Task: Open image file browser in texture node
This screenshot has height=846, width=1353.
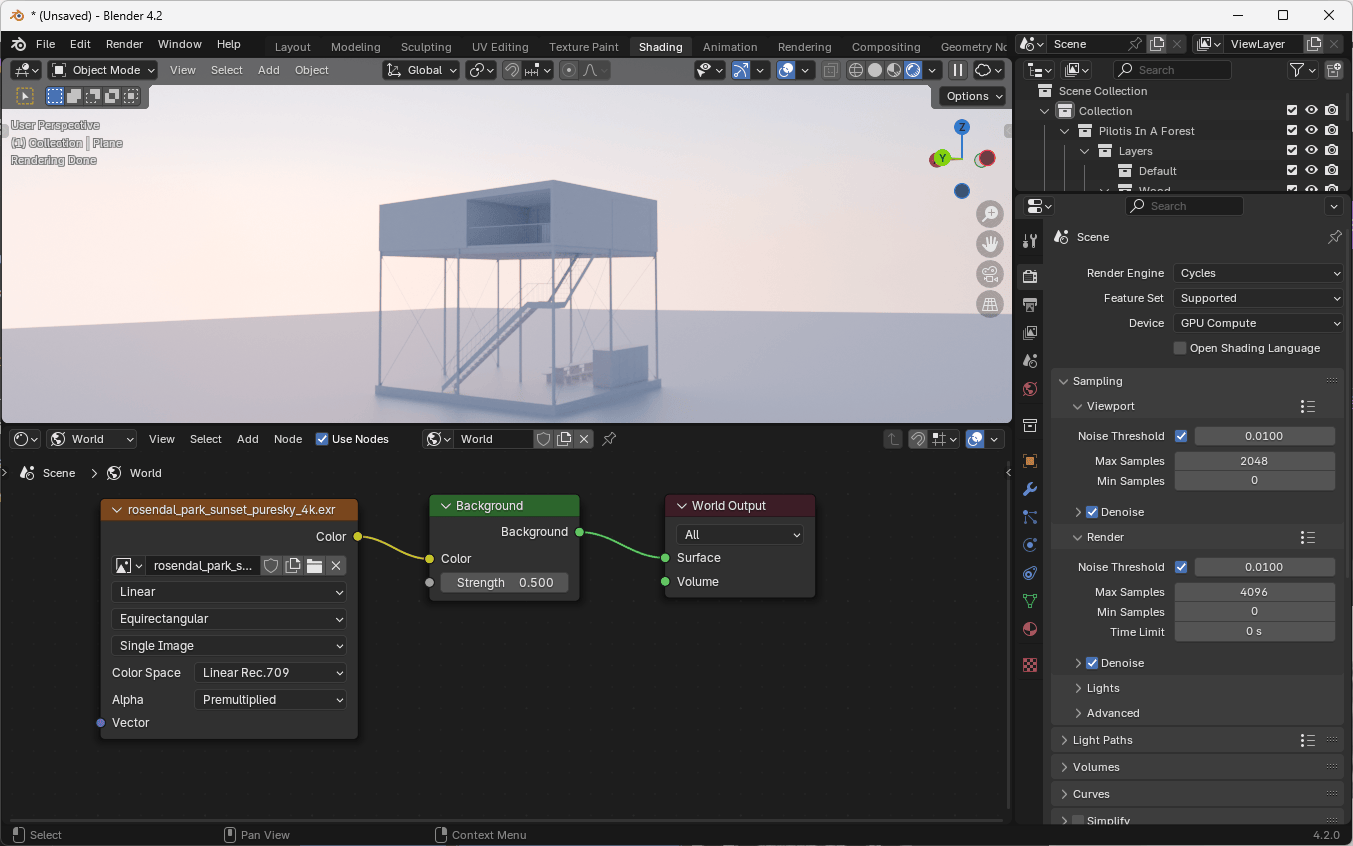Action: 314,566
